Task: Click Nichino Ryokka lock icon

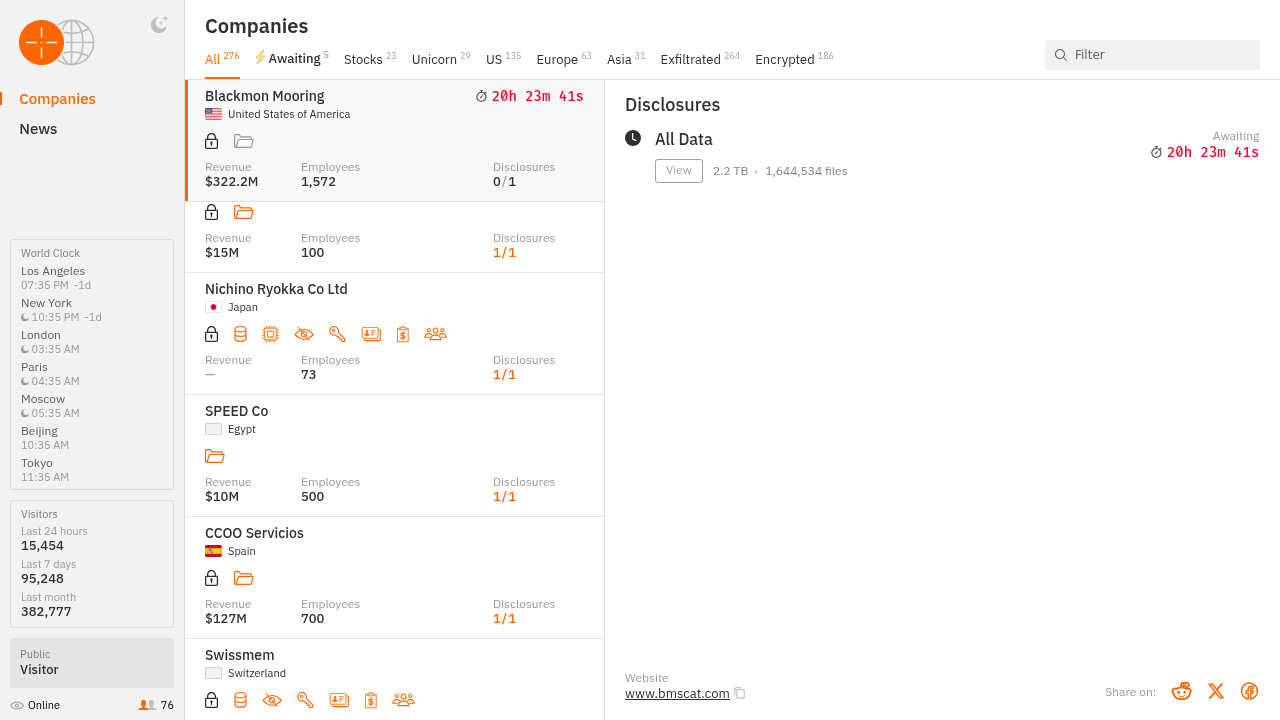Action: (211, 334)
